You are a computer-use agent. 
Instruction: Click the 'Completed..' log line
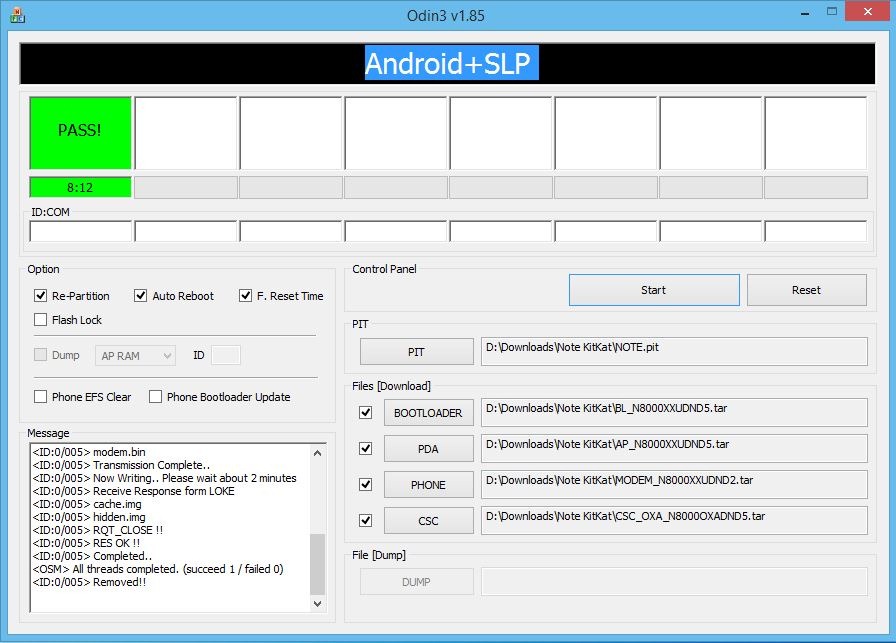click(x=93, y=556)
